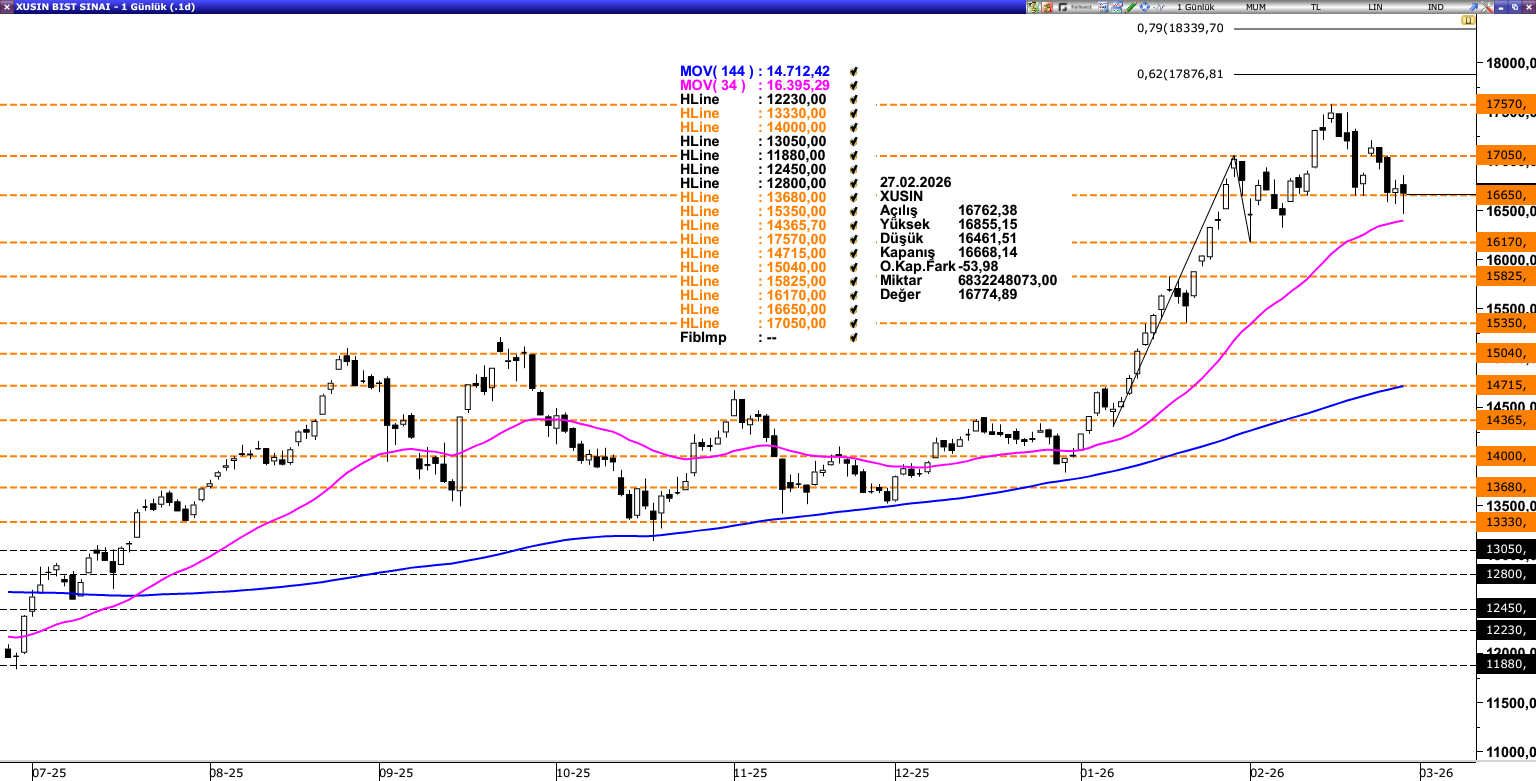Click the waveform indicator icon in title bar

[1159, 7]
